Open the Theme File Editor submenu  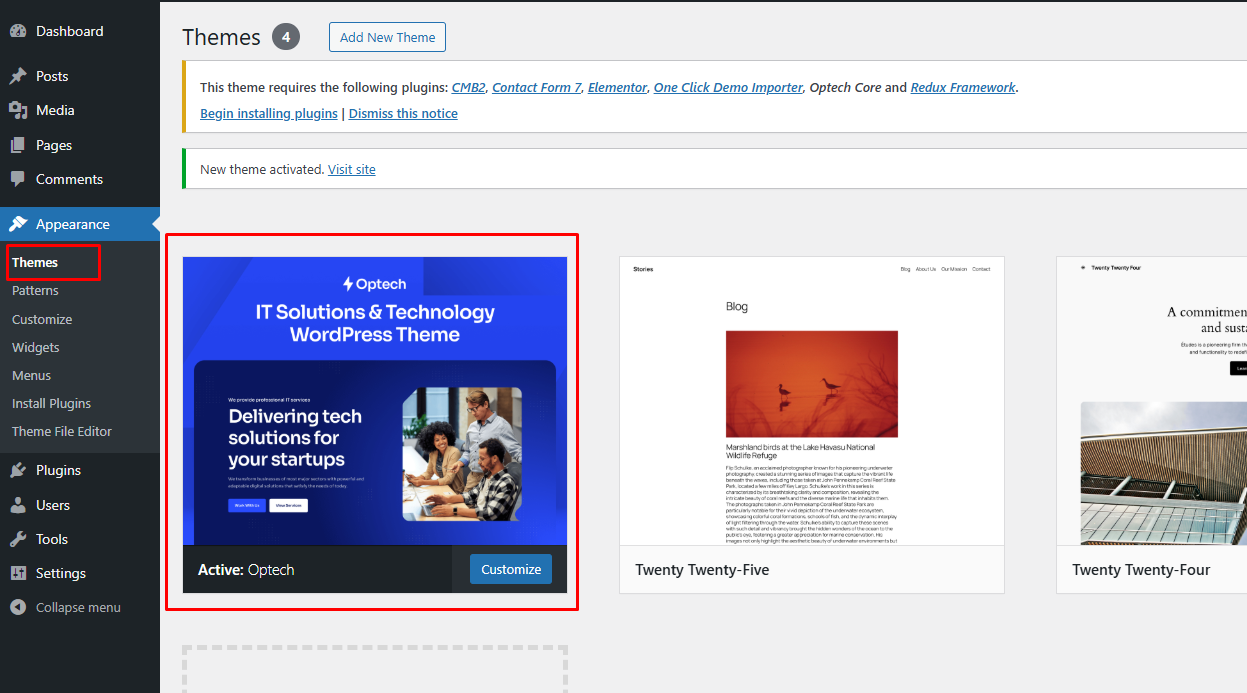point(62,431)
